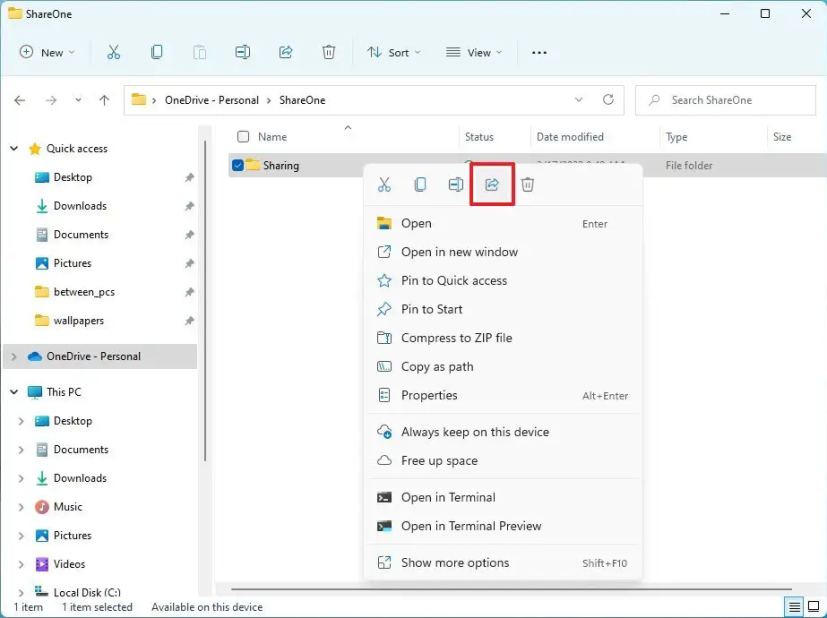Click the Delete trash icon in the top toolbar

[x=329, y=52]
